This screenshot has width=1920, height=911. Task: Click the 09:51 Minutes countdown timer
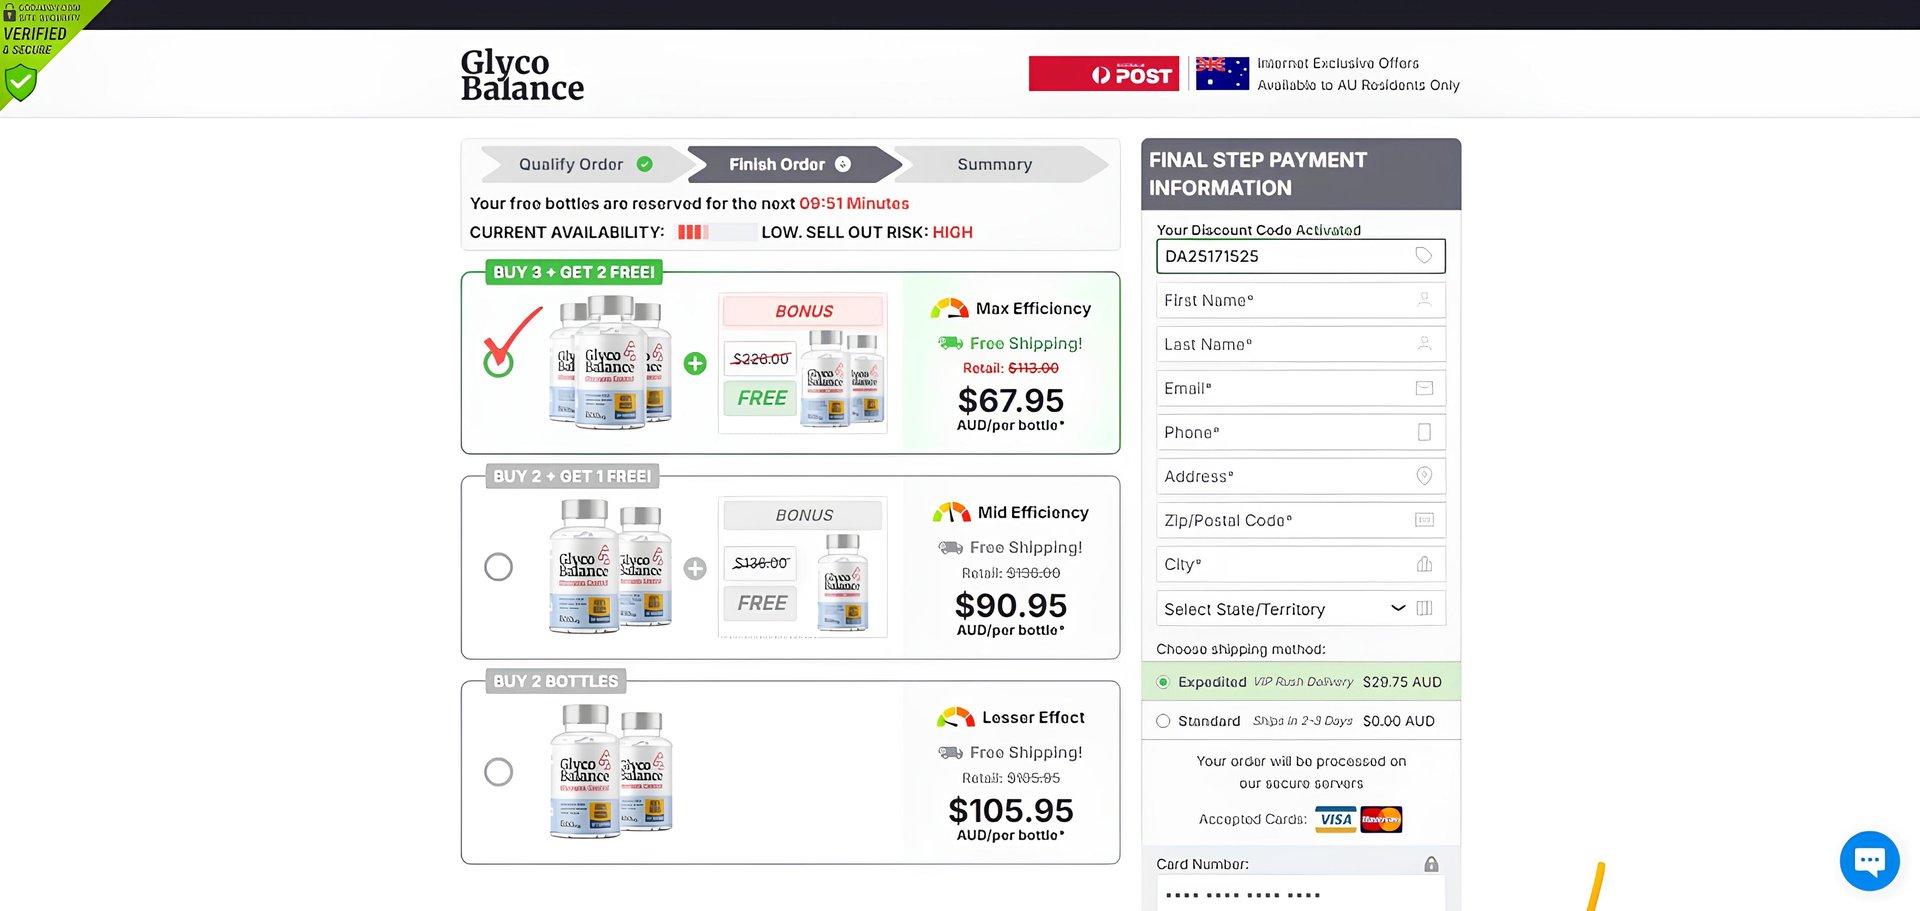pos(854,203)
